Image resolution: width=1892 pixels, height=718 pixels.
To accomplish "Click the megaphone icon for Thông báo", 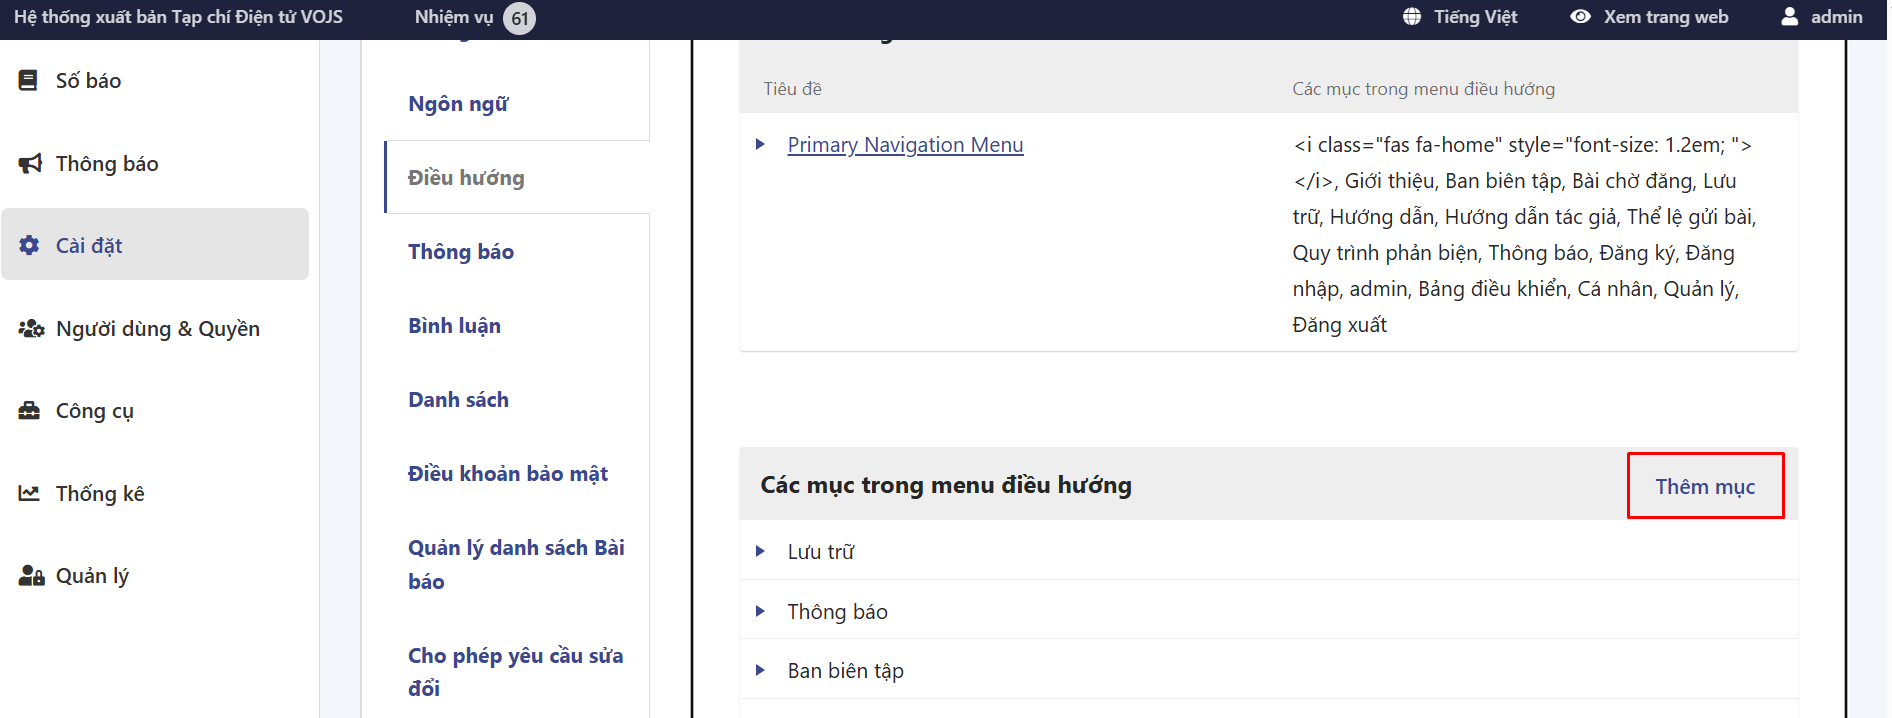I will [x=30, y=163].
